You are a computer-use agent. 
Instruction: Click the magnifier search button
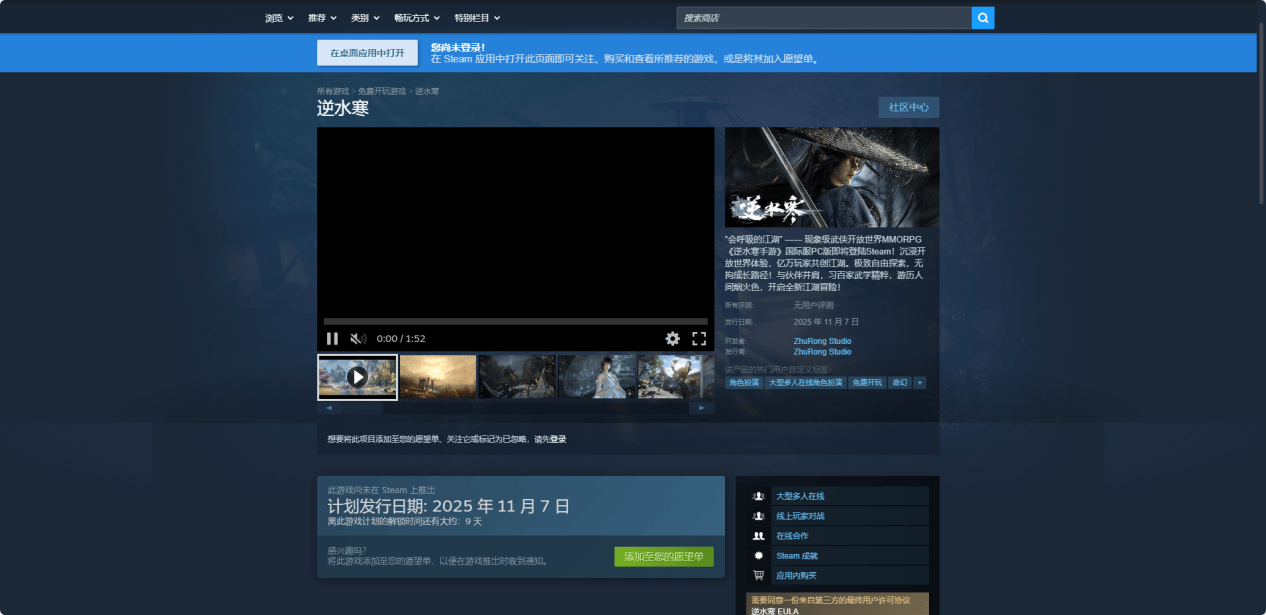983,18
